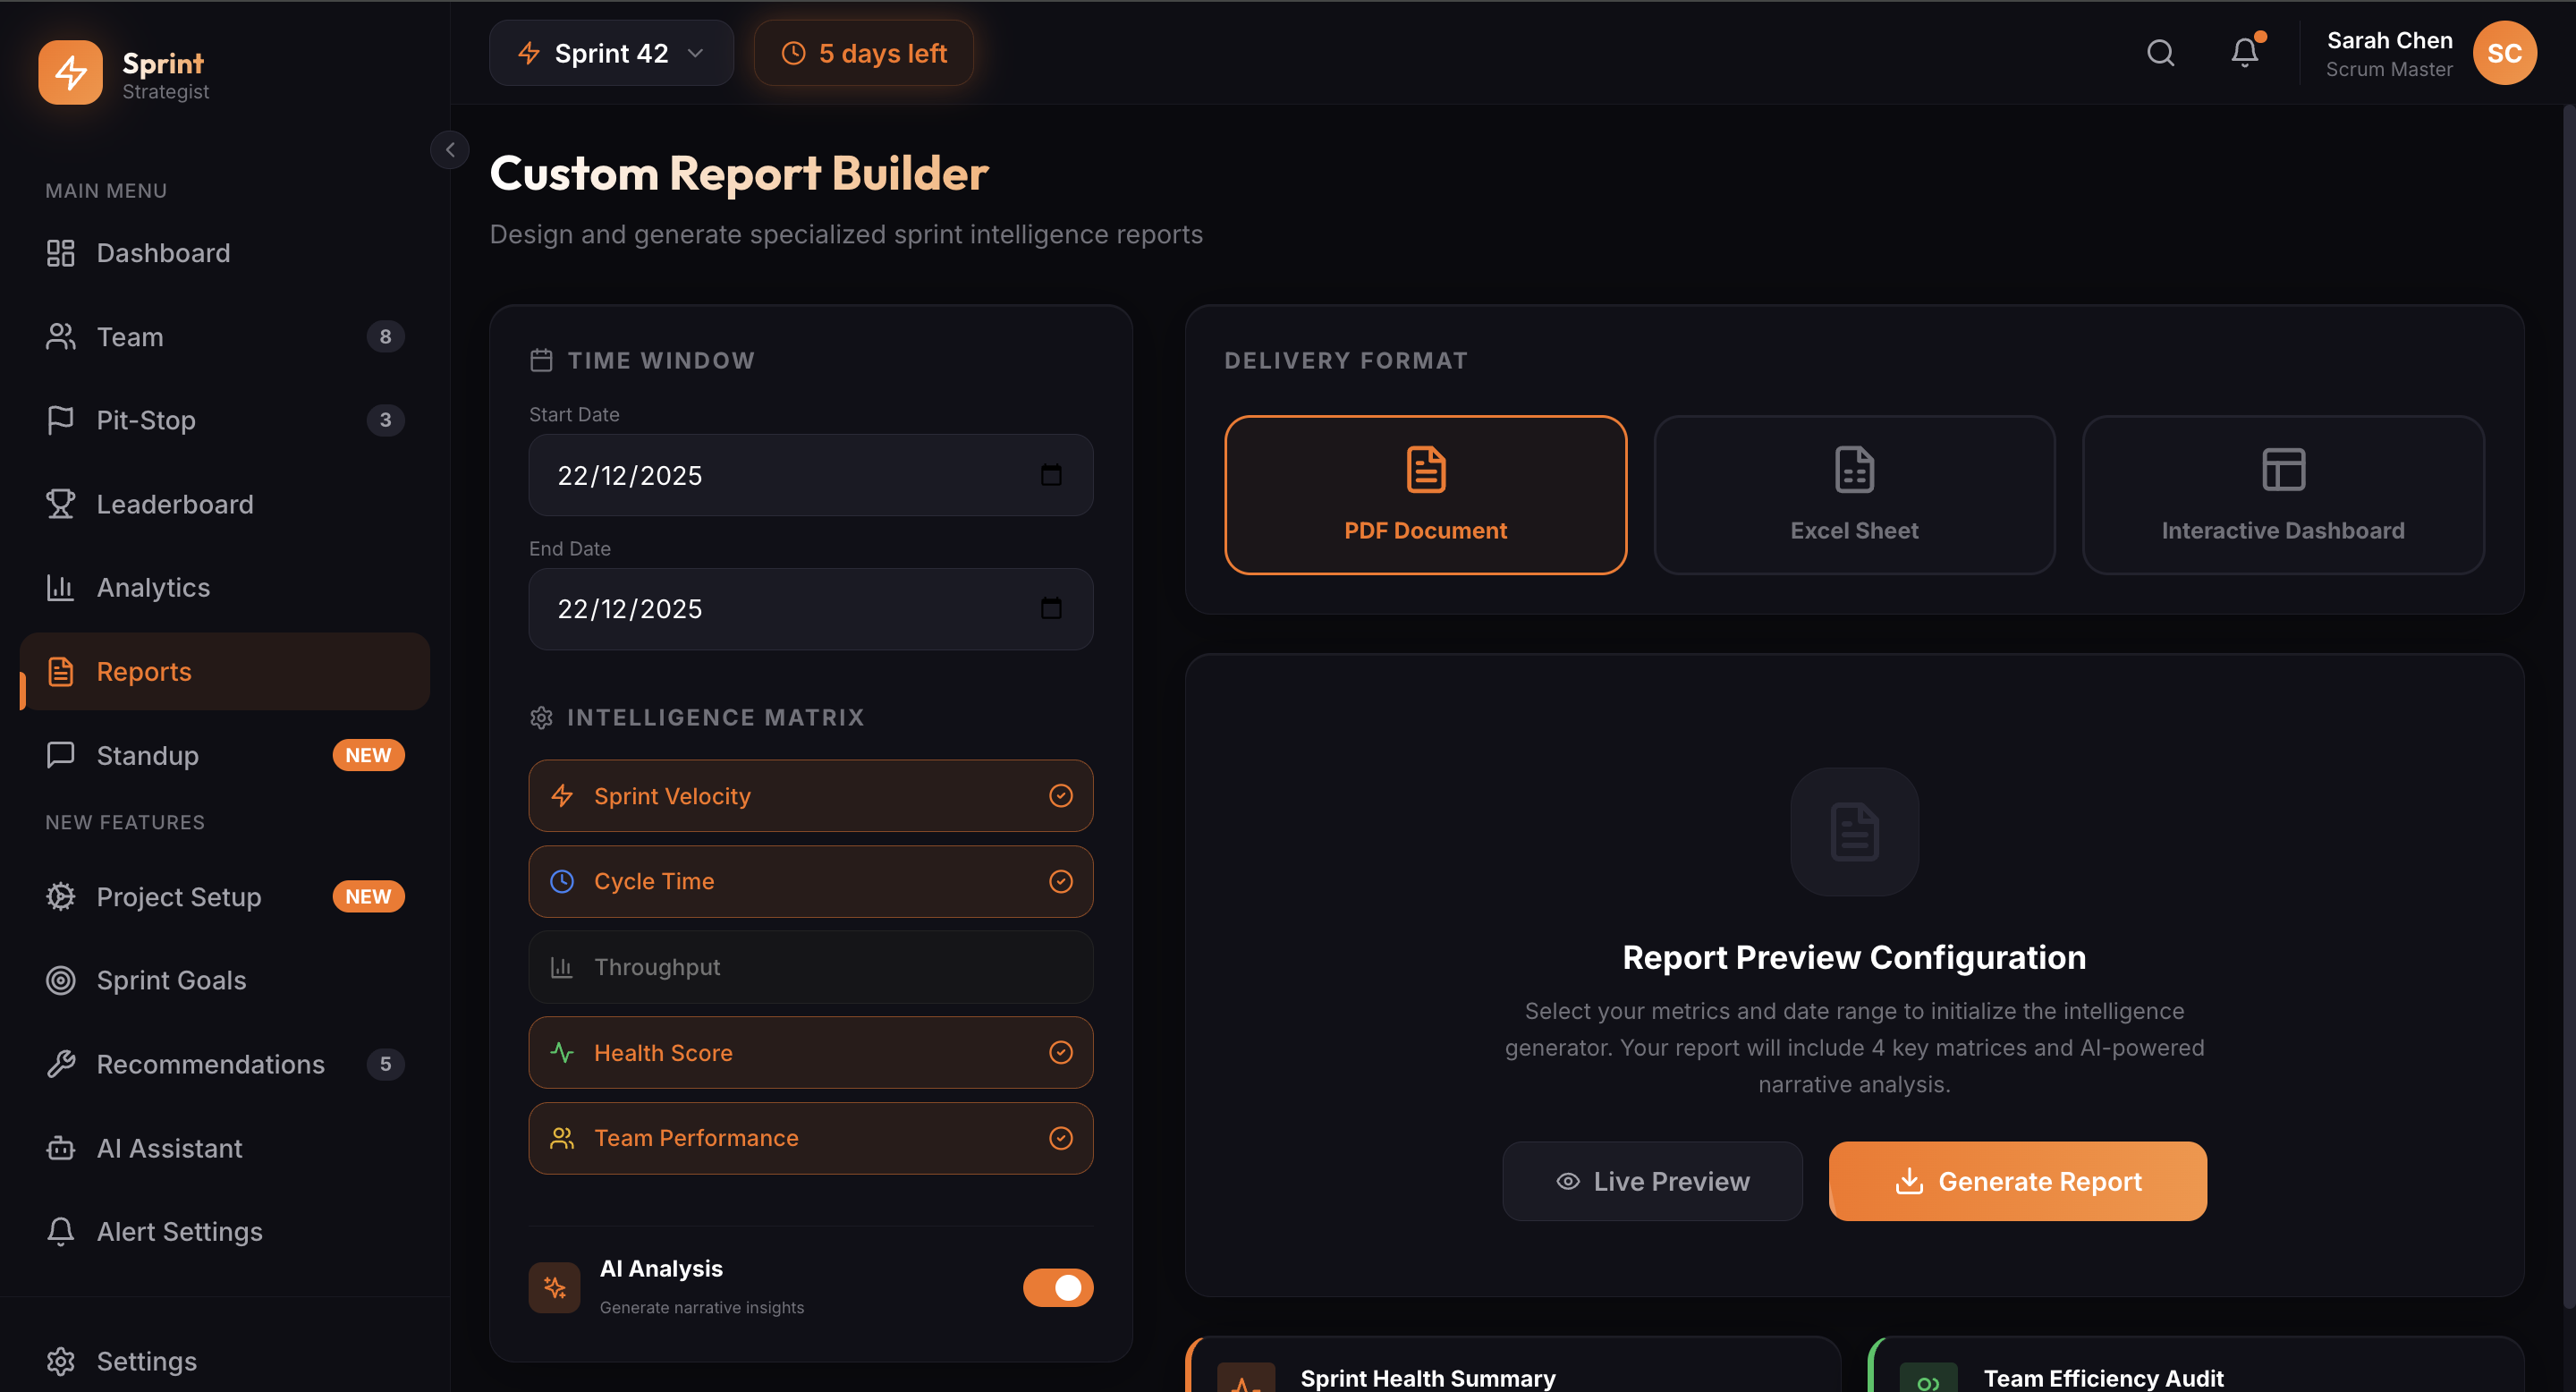Choose the Excel Sheet format icon
The width and height of the screenshot is (2576, 1392).
point(1853,469)
